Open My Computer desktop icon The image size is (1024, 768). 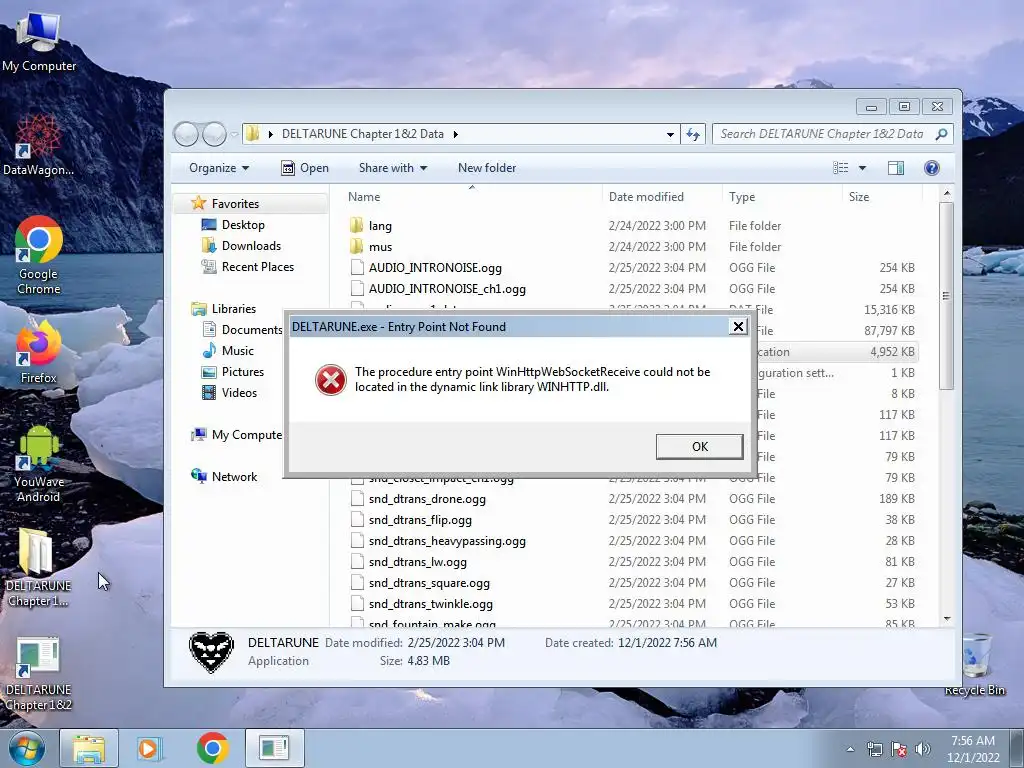pos(39,43)
